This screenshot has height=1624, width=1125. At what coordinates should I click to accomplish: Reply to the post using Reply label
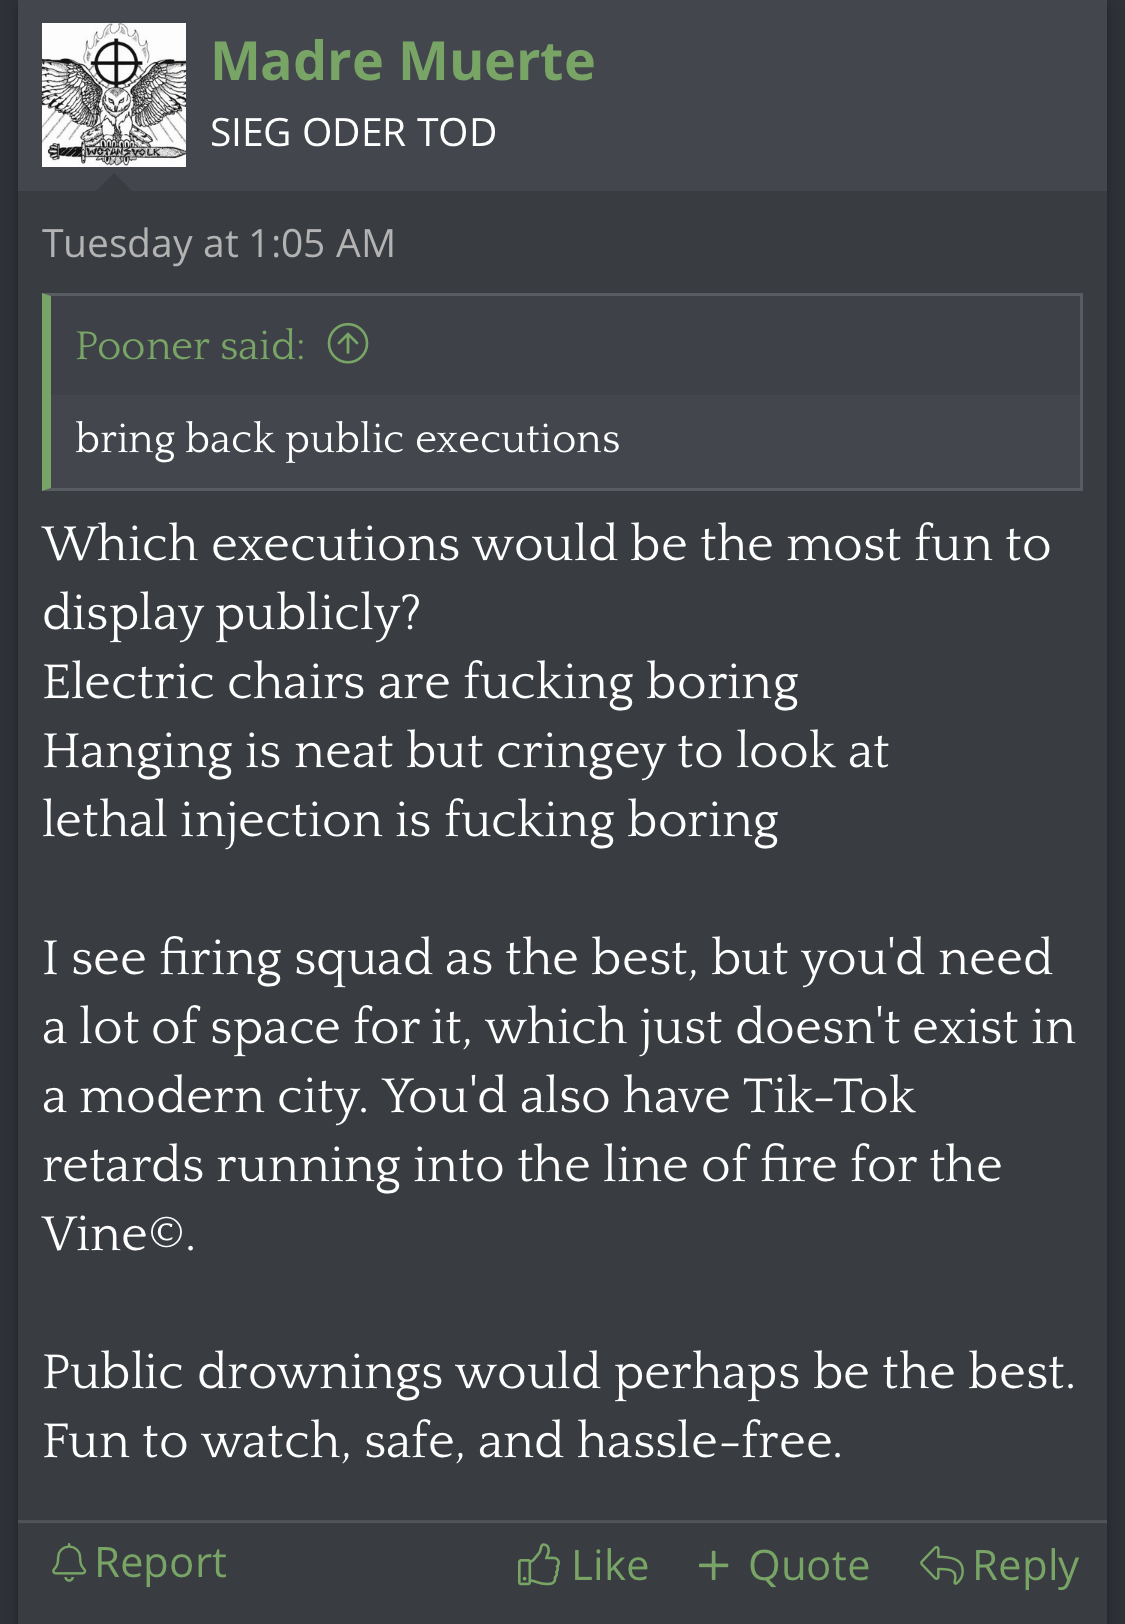1025,1566
